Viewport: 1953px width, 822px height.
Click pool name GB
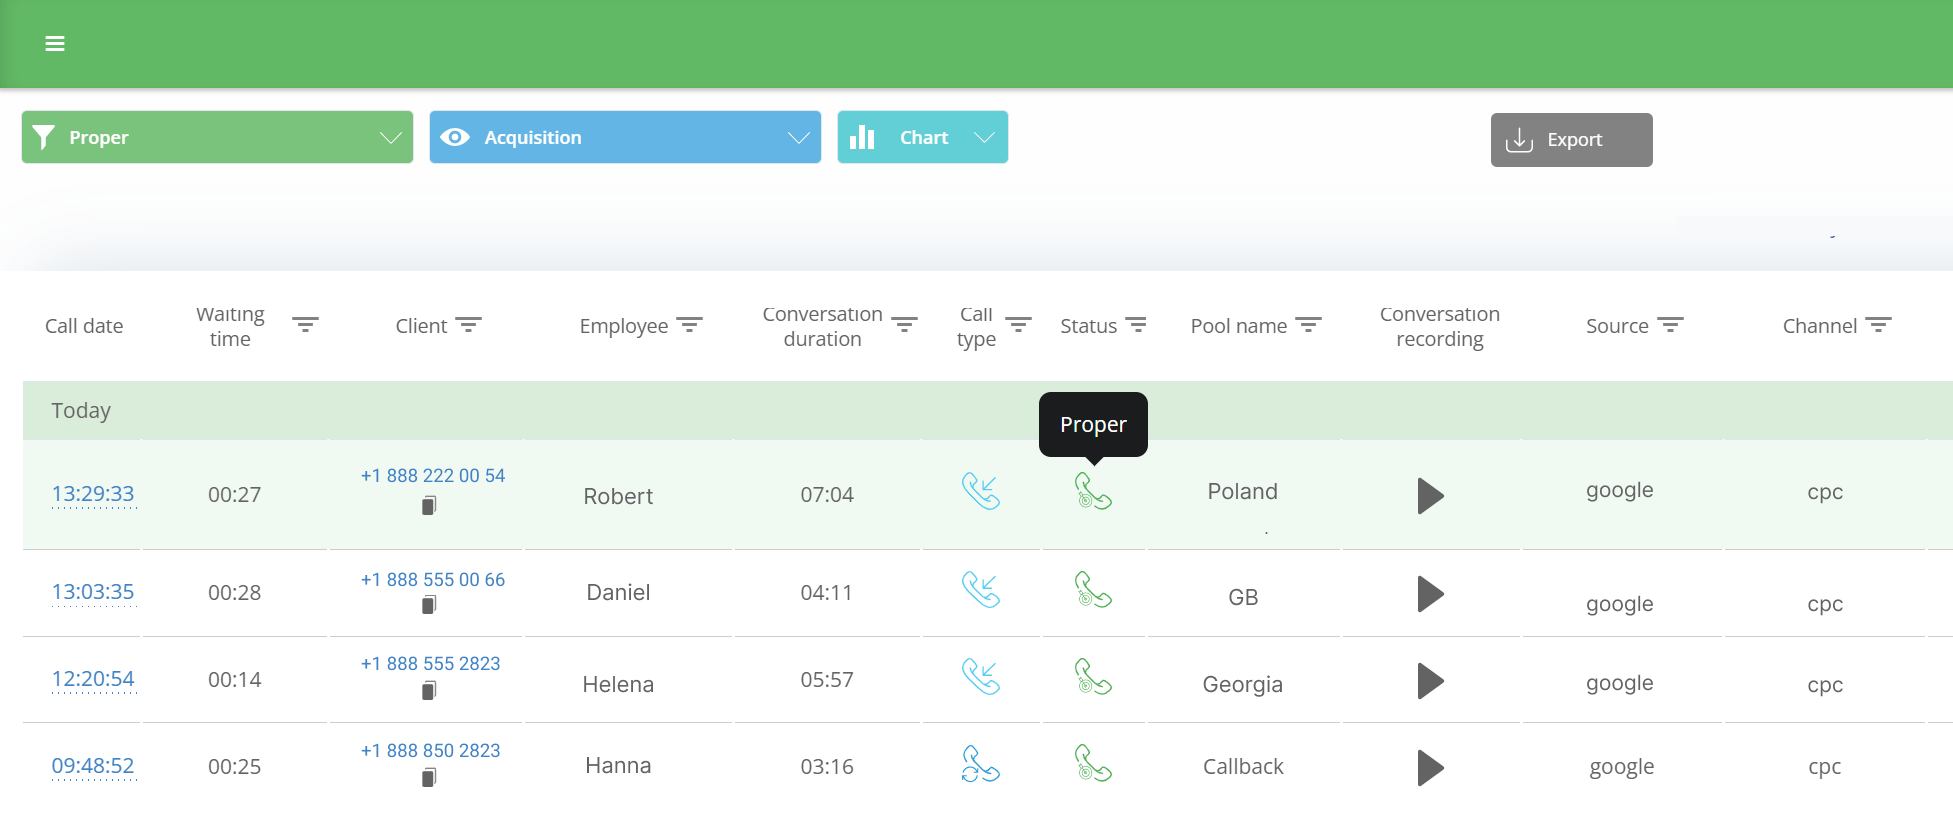(1243, 598)
